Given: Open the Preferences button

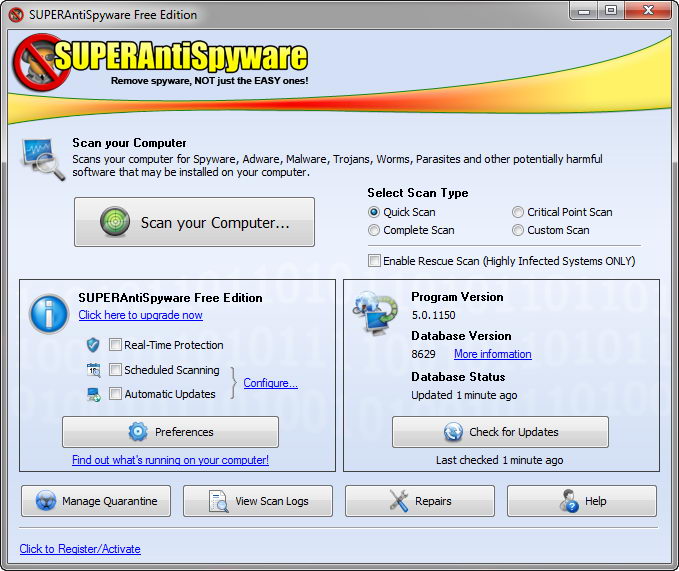Looking at the screenshot, I should click(171, 432).
